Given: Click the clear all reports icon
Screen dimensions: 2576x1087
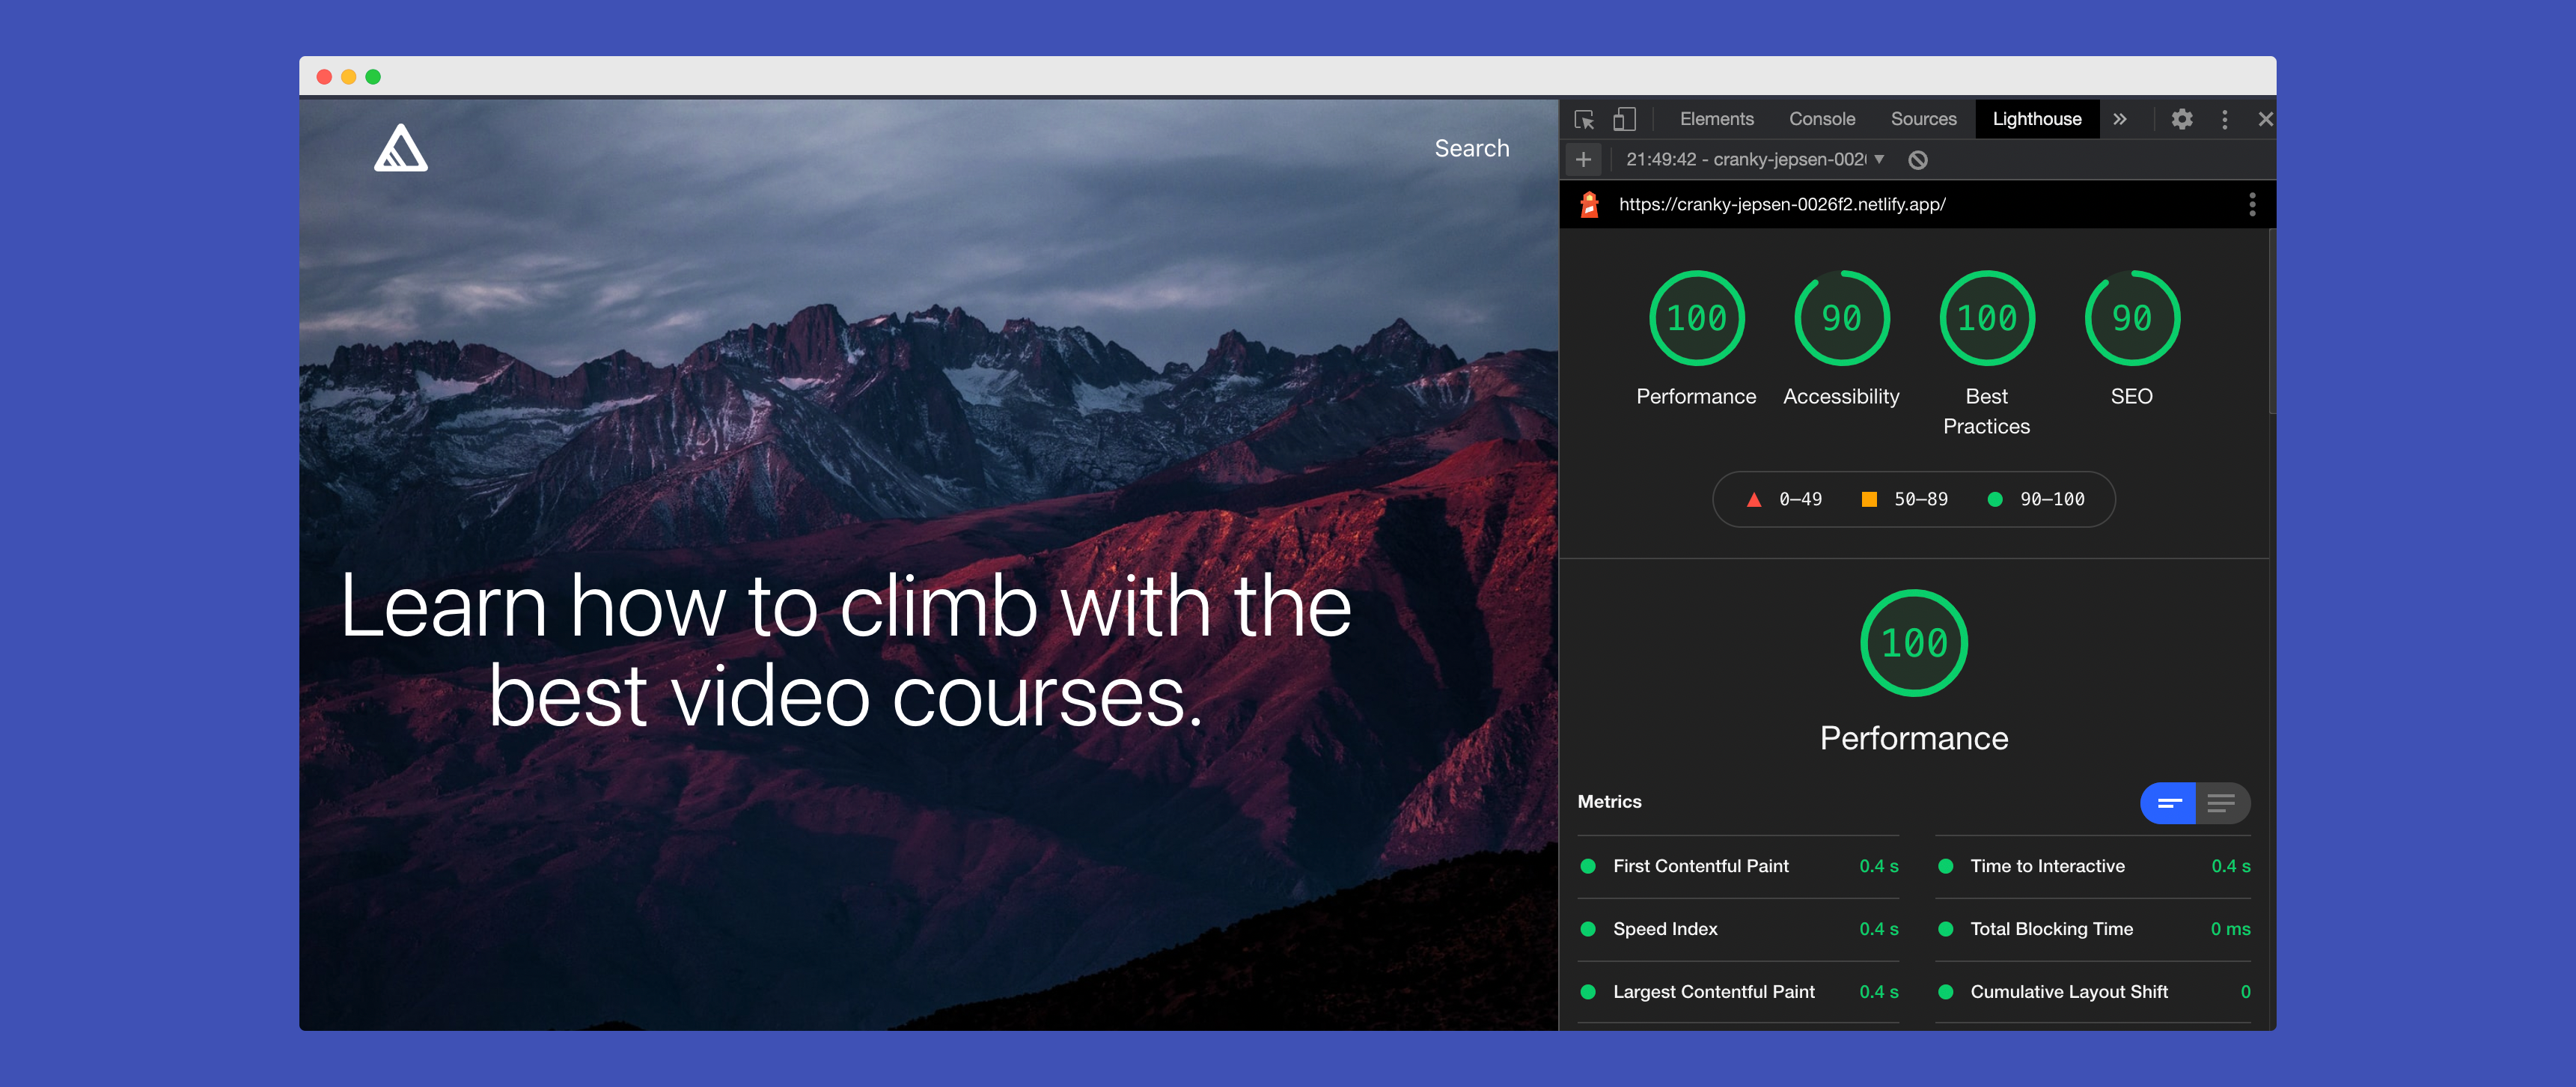Looking at the screenshot, I should click(x=1917, y=160).
